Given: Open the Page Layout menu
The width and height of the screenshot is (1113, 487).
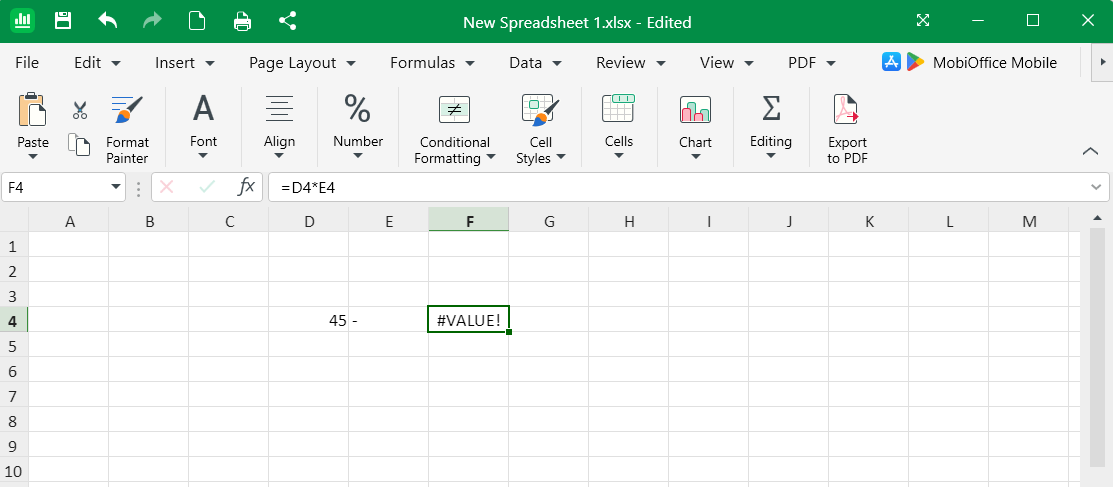Looking at the screenshot, I should pos(302,62).
